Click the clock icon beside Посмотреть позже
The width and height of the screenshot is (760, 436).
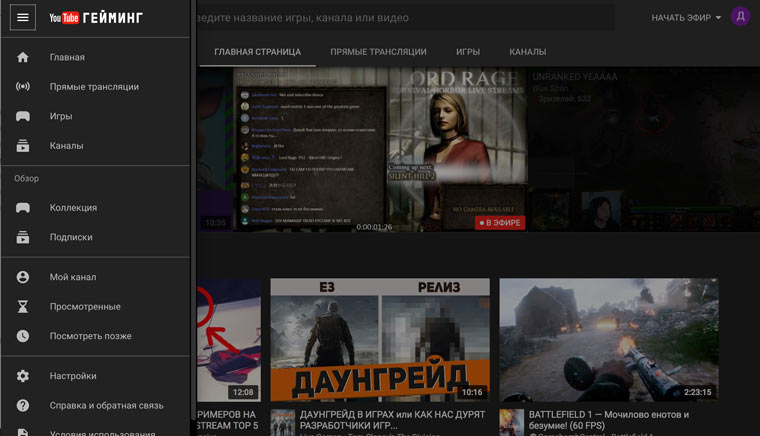[23, 336]
